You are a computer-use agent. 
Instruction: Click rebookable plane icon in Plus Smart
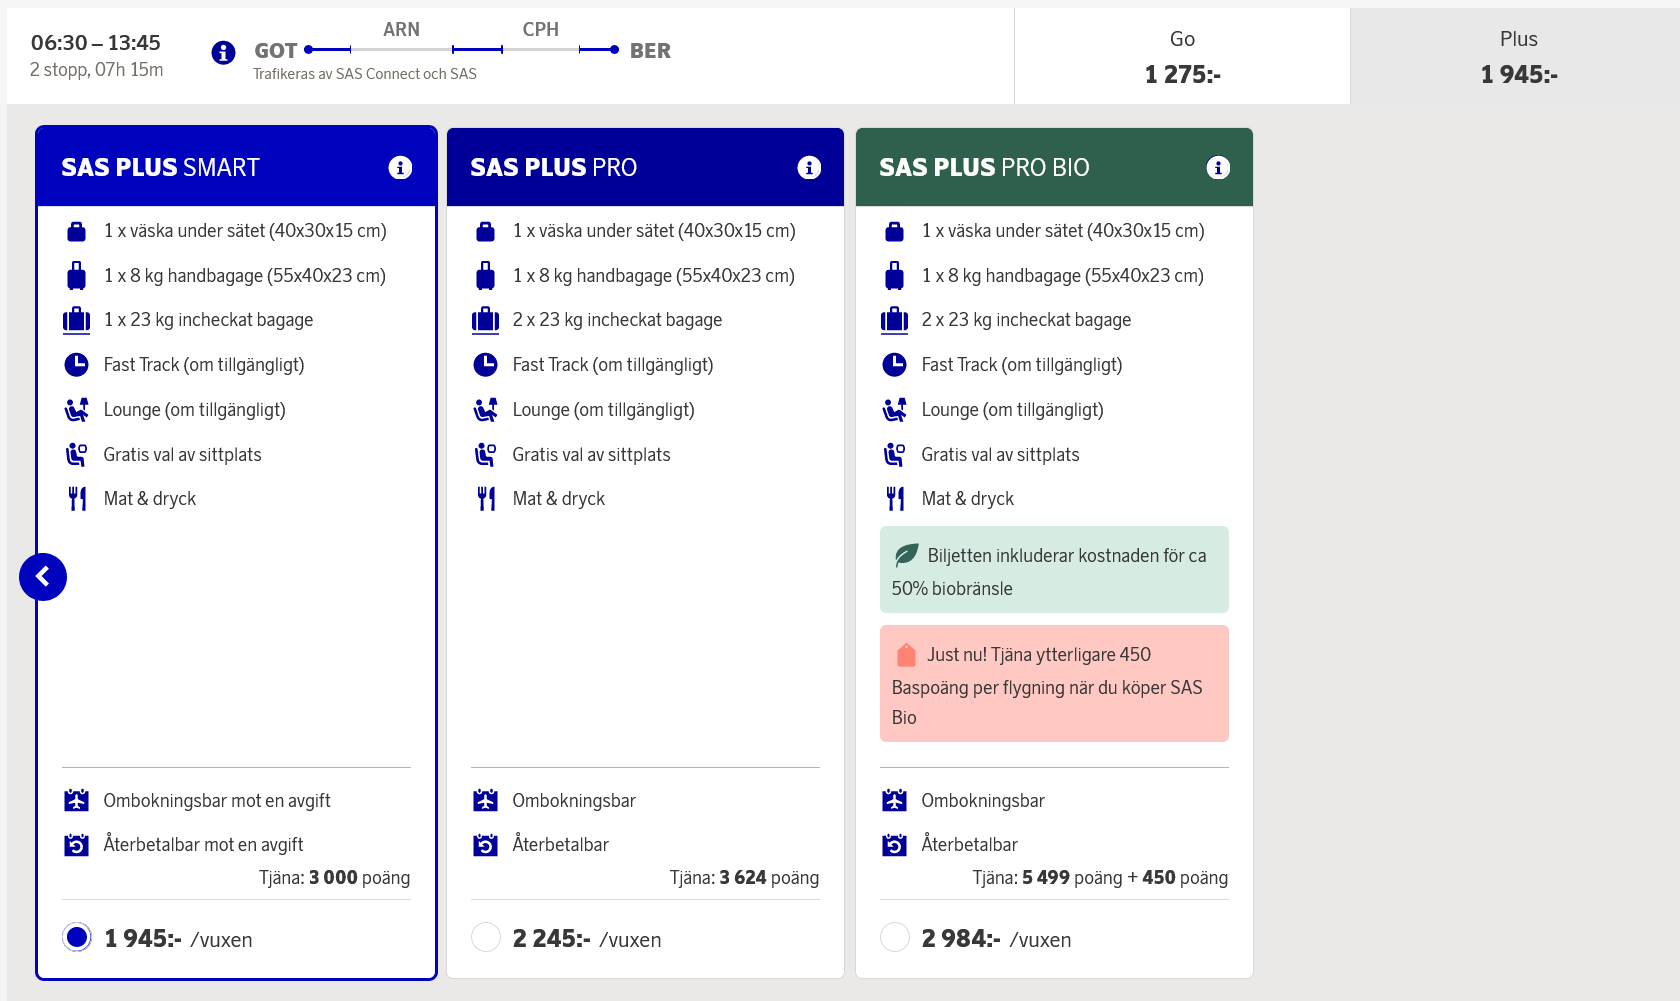[77, 800]
